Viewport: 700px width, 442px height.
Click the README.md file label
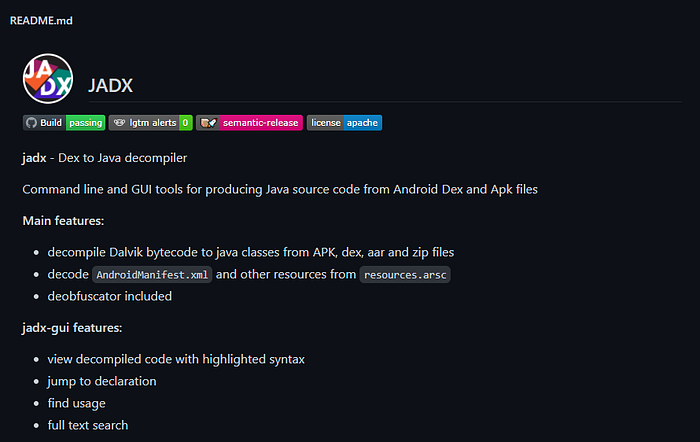(41, 21)
